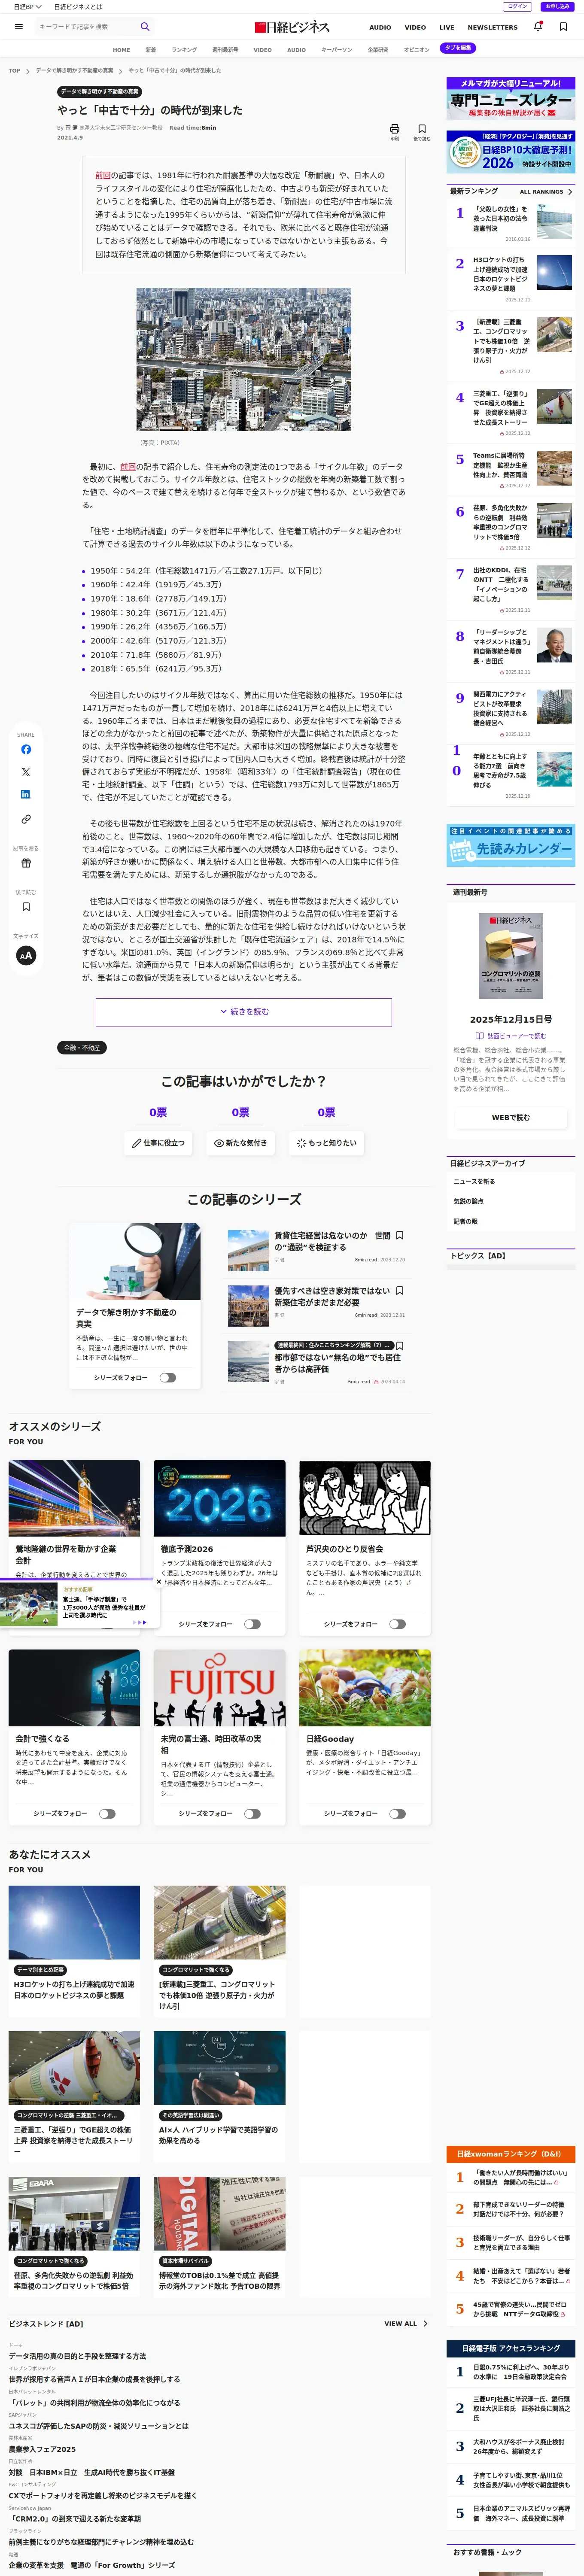Vote 仕事に役立つ with the pencil button

point(159,1143)
